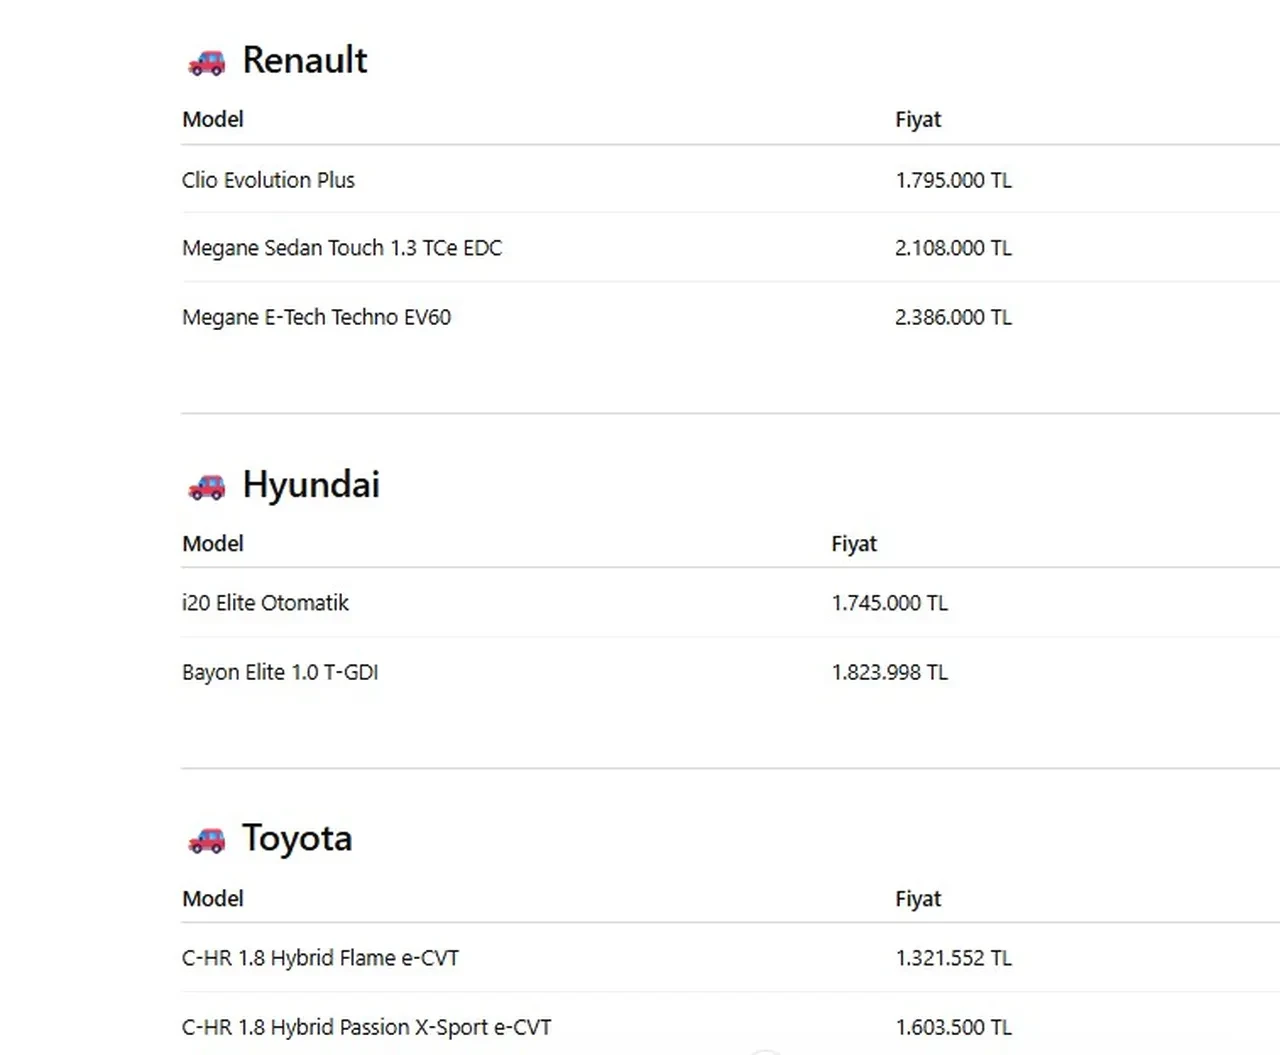Click the 1.795.000 TL price

953,180
